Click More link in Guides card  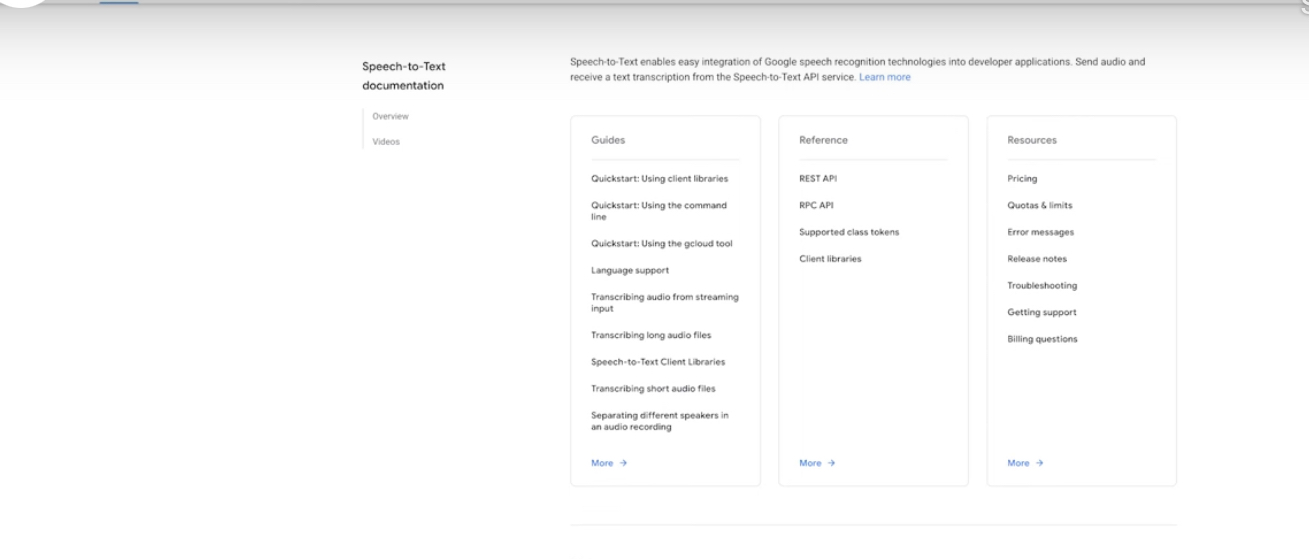(609, 463)
